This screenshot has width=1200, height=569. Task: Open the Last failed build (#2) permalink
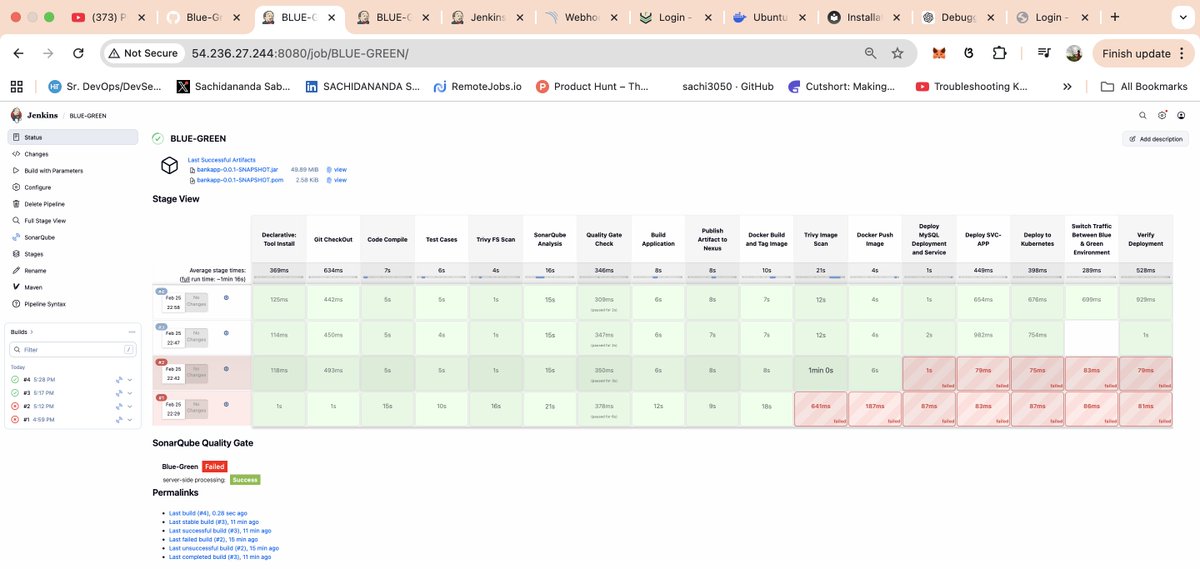(x=213, y=539)
